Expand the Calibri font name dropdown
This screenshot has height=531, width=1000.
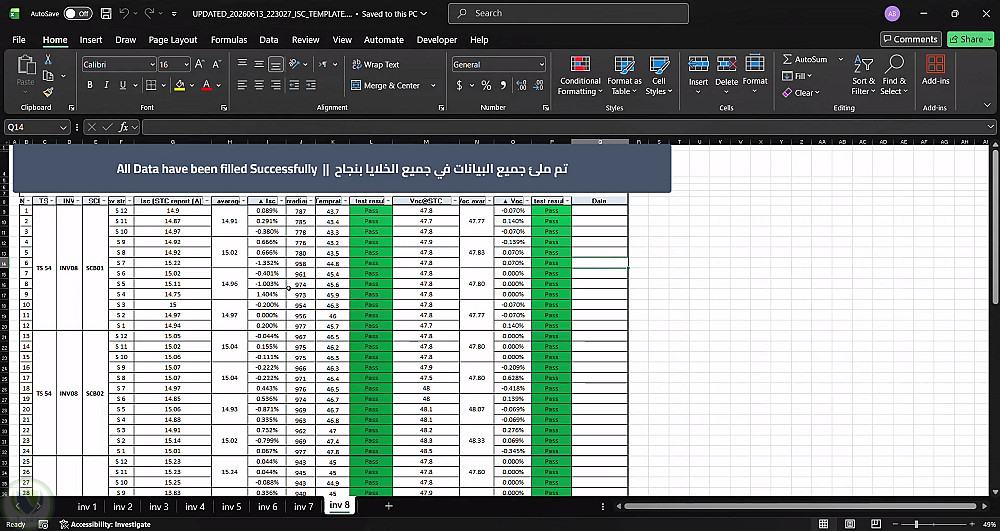[152, 64]
